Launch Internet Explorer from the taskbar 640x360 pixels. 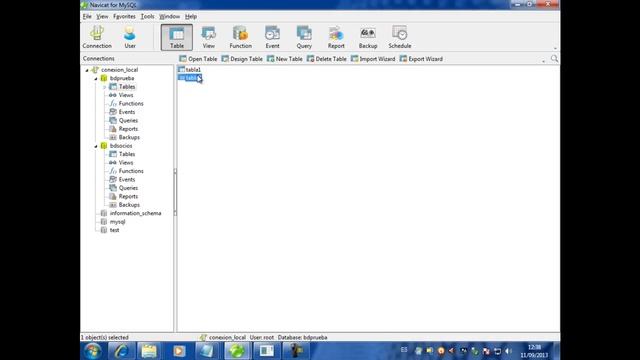pyautogui.click(x=121, y=351)
